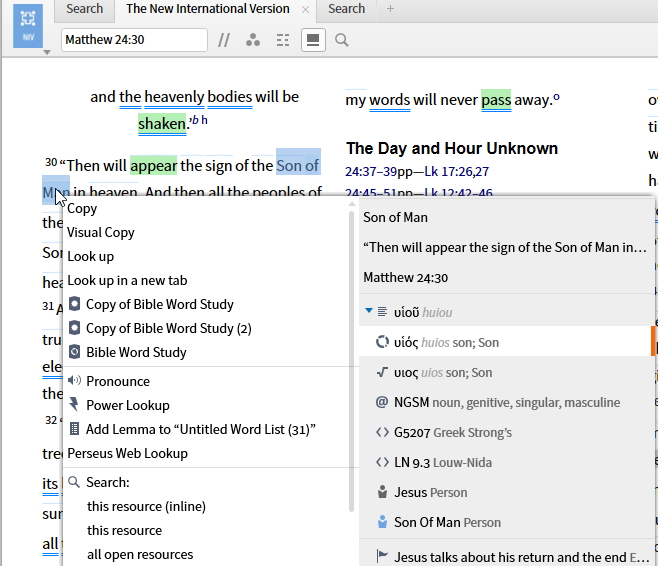658x566 pixels.
Task: Select Son of Man selection heading
Action: click(395, 217)
